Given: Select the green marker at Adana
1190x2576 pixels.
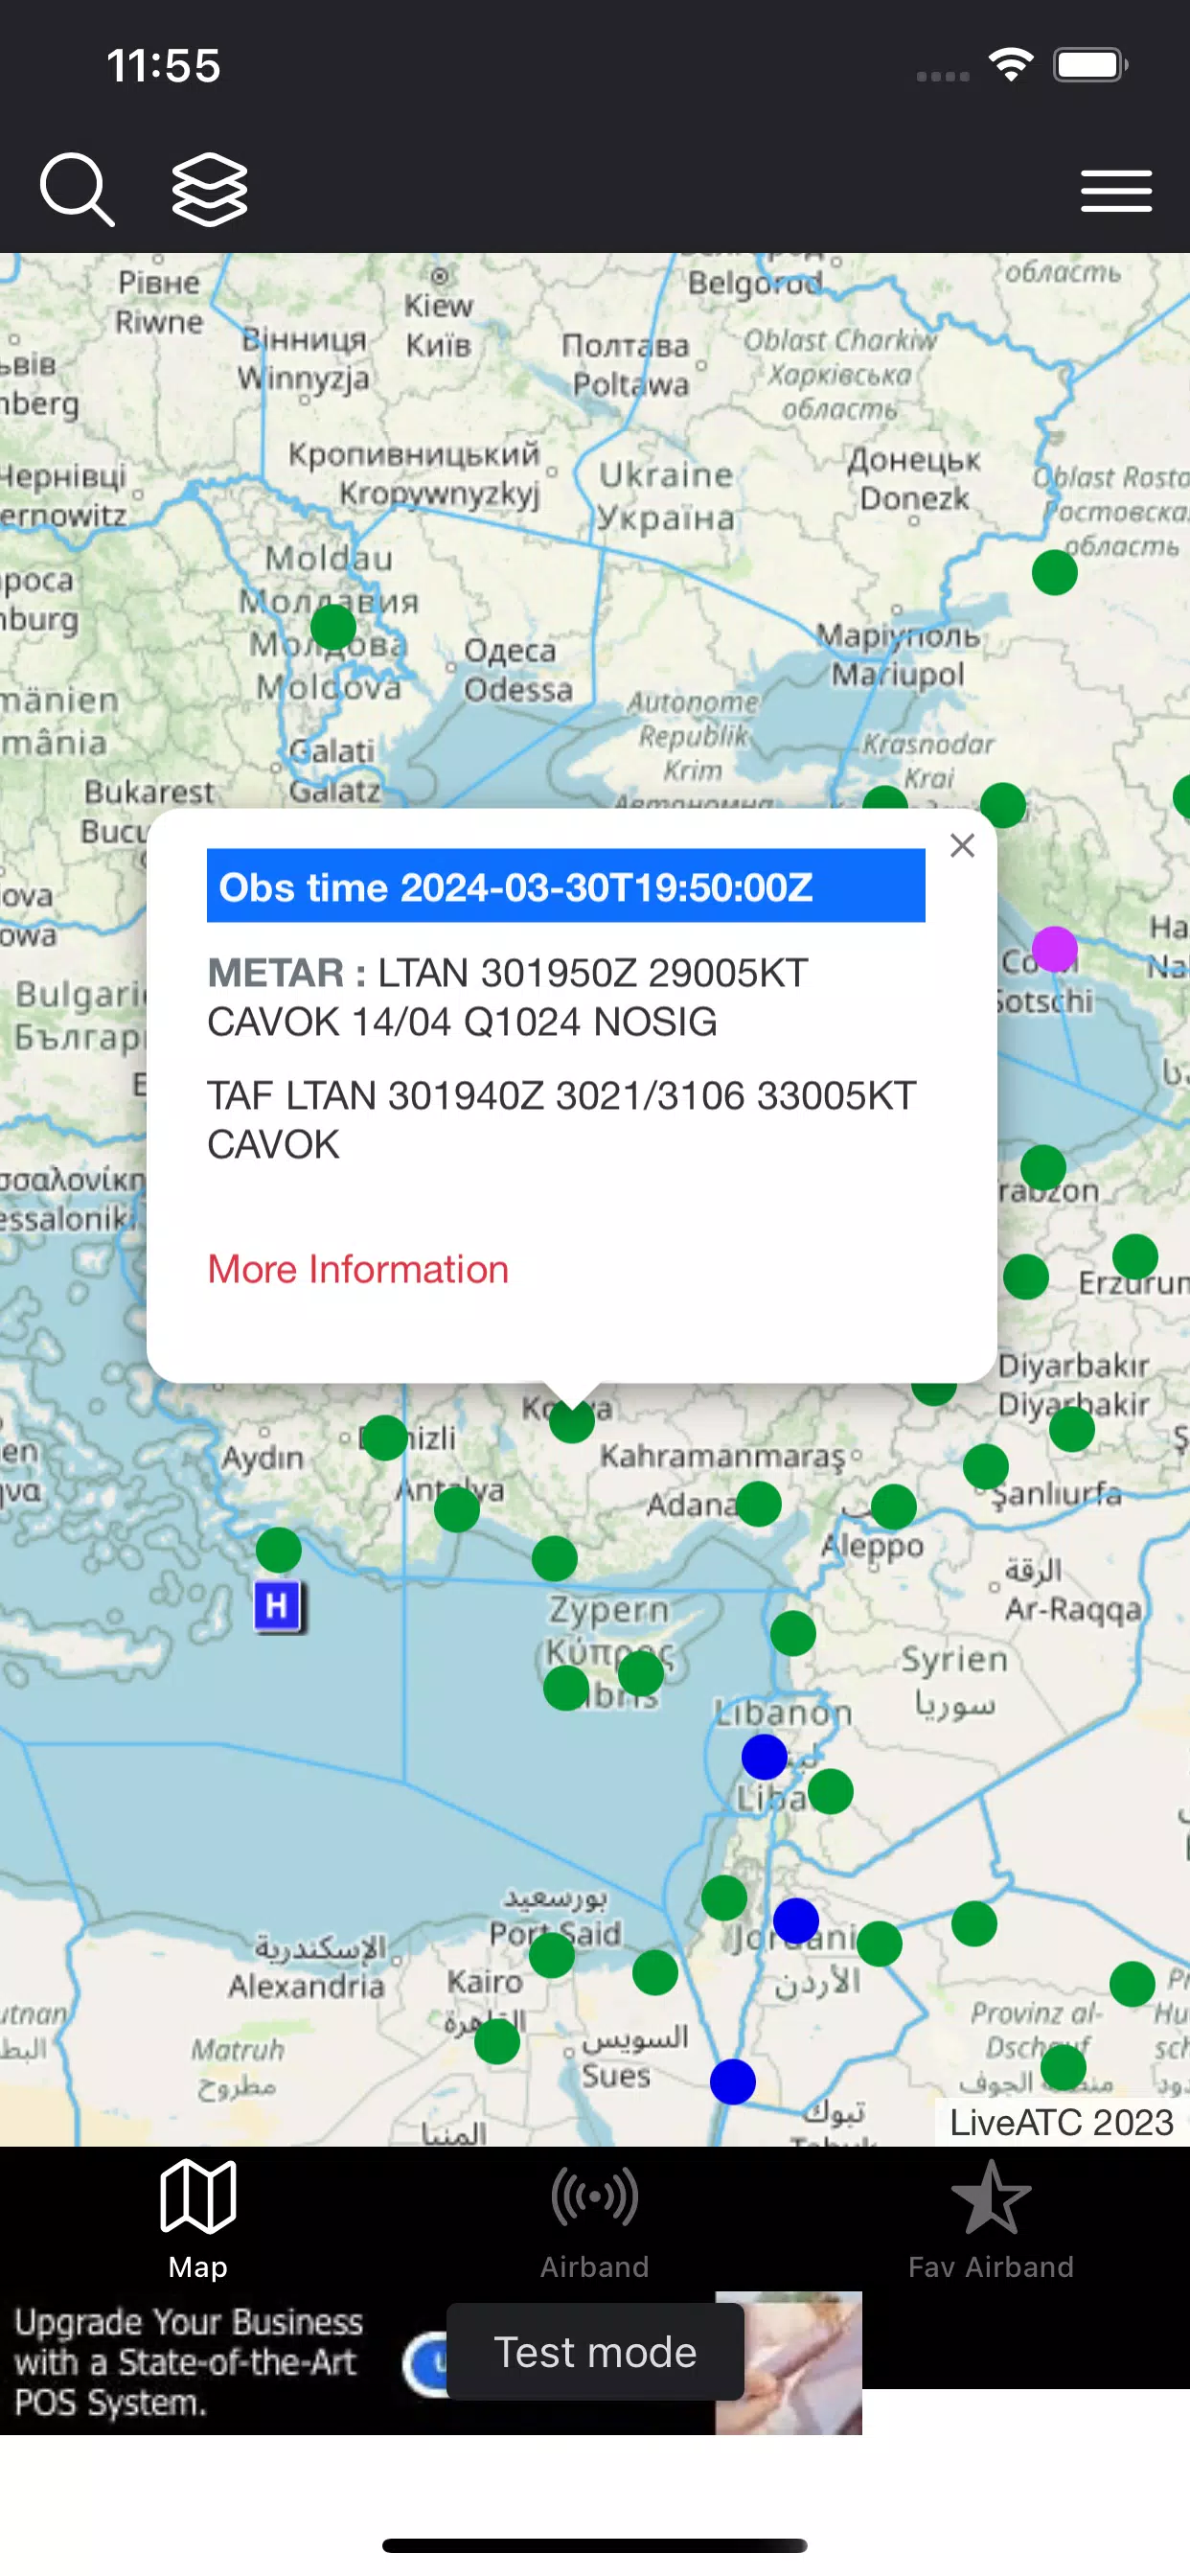Looking at the screenshot, I should pyautogui.click(x=758, y=1504).
